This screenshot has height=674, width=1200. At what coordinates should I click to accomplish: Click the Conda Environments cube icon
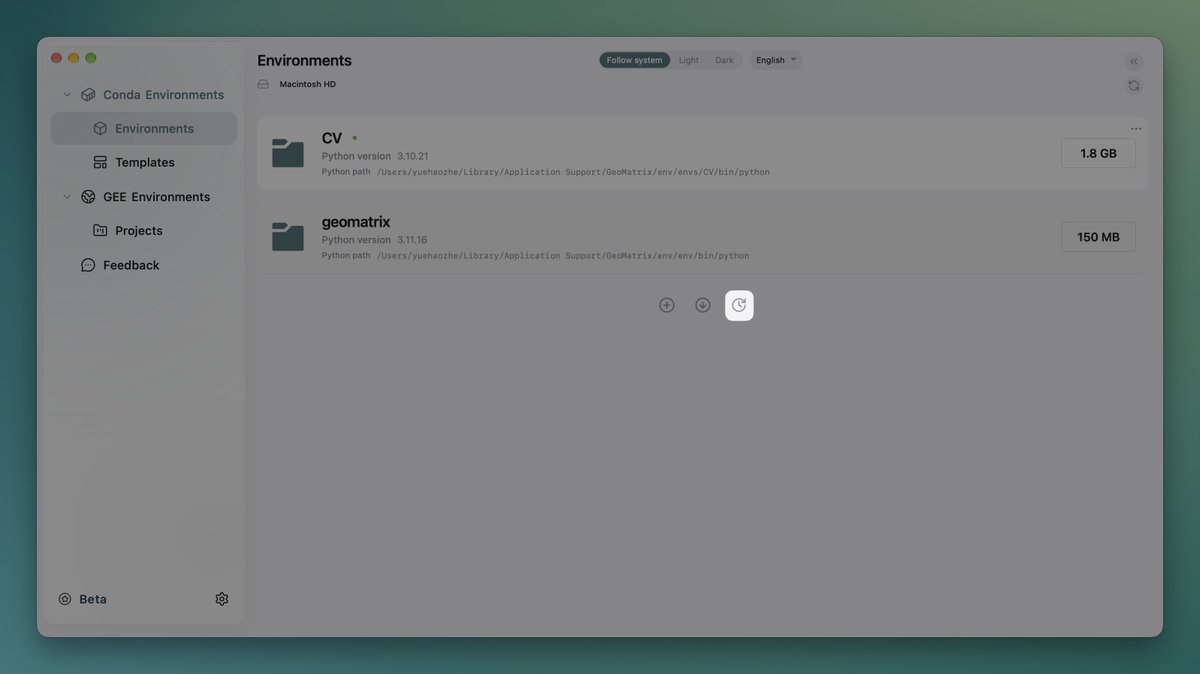[x=88, y=95]
